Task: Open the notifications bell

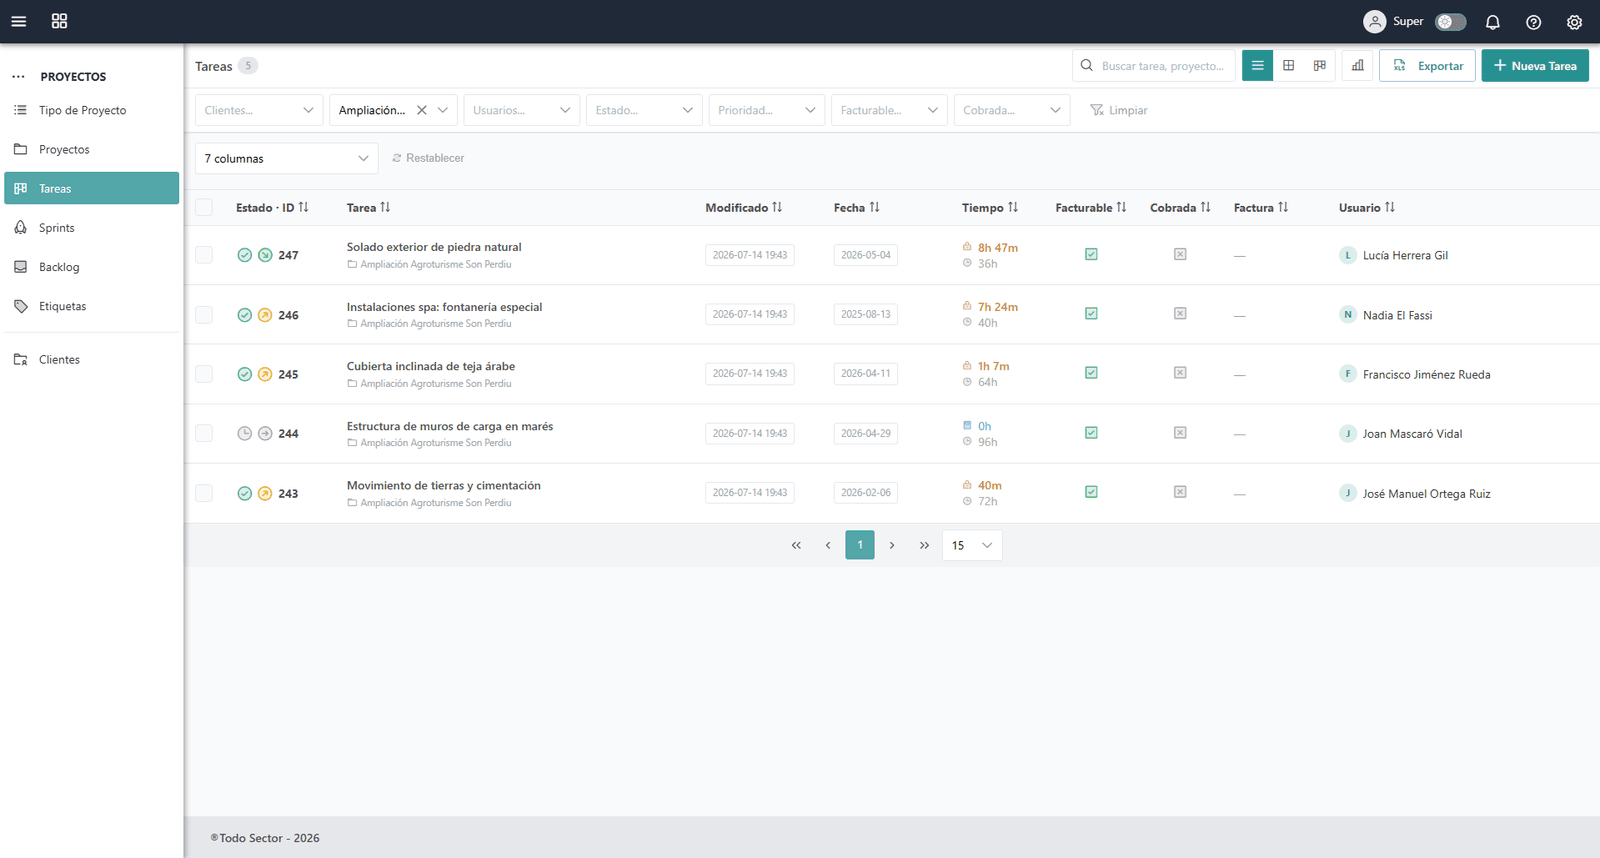Action: coord(1492,22)
